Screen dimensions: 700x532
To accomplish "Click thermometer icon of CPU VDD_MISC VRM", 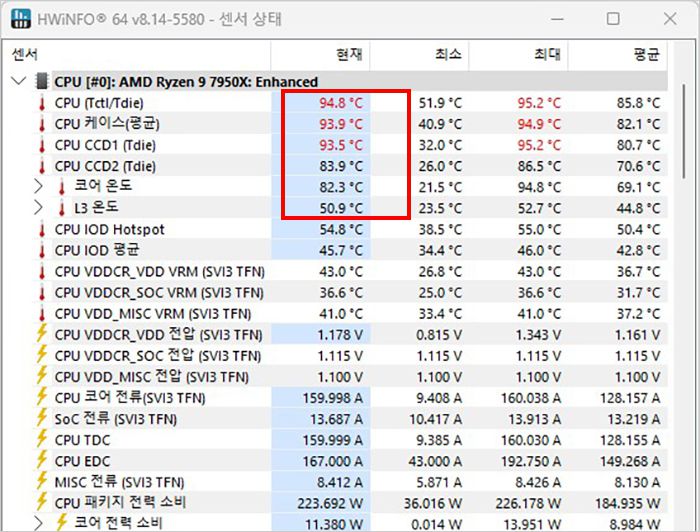I will click(42, 313).
